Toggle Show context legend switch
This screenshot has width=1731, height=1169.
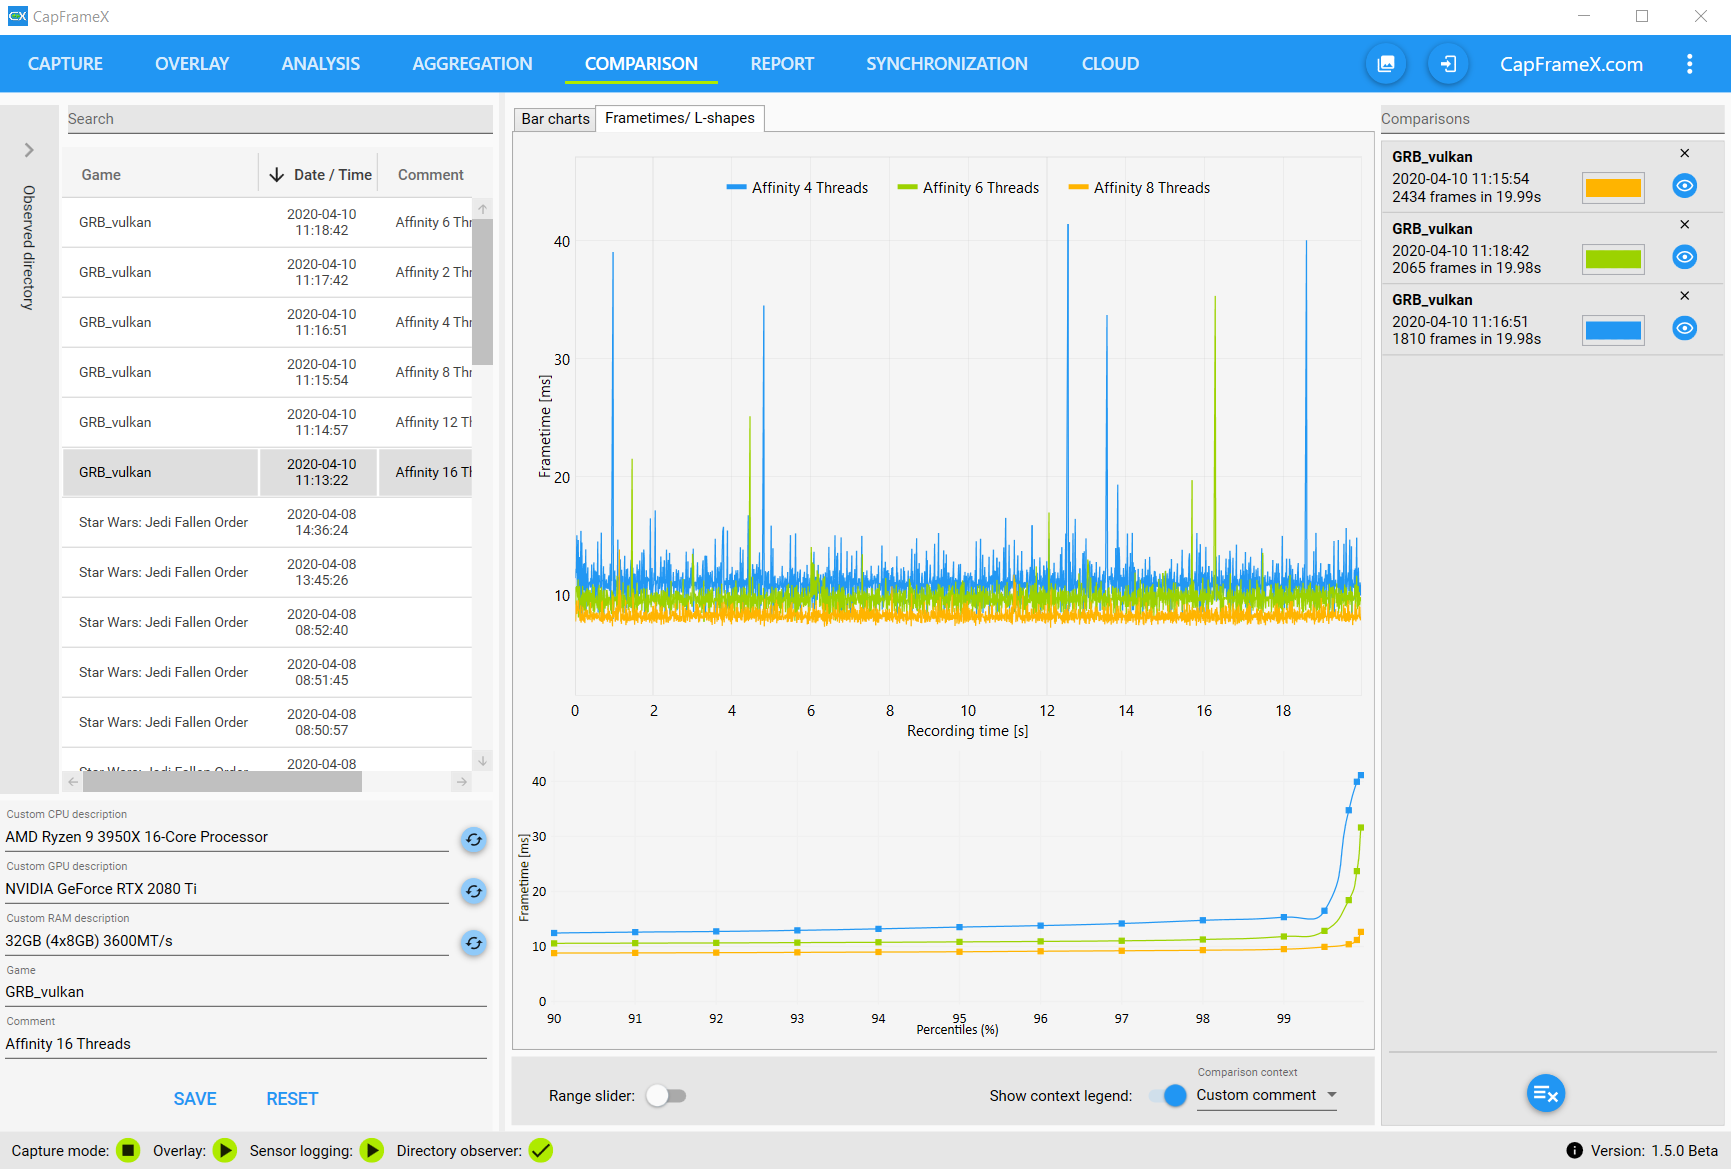click(1168, 1096)
